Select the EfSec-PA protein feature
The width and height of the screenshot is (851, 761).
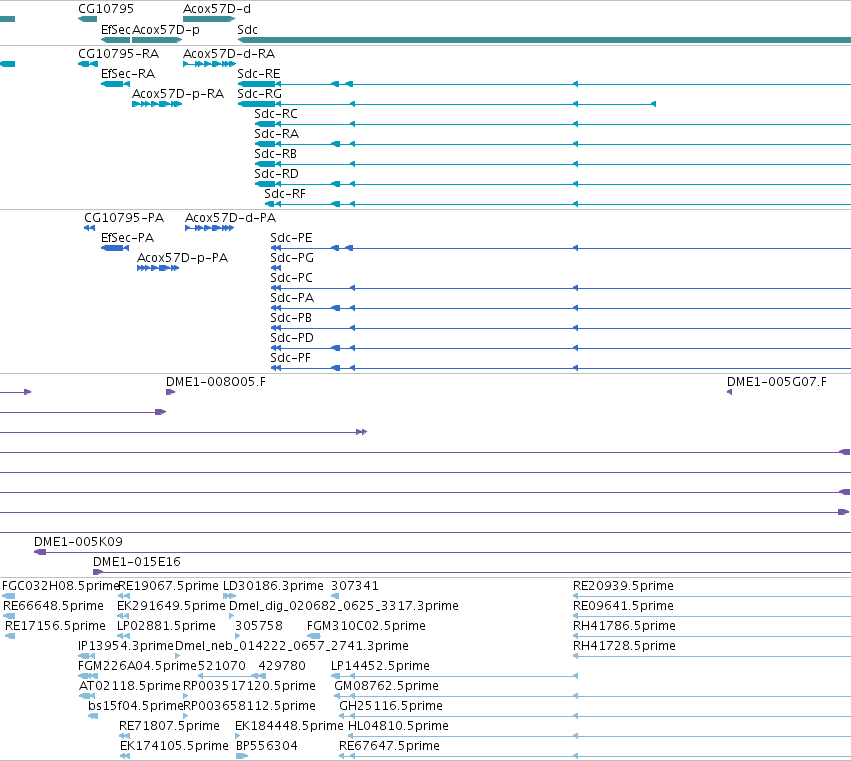tap(115, 248)
